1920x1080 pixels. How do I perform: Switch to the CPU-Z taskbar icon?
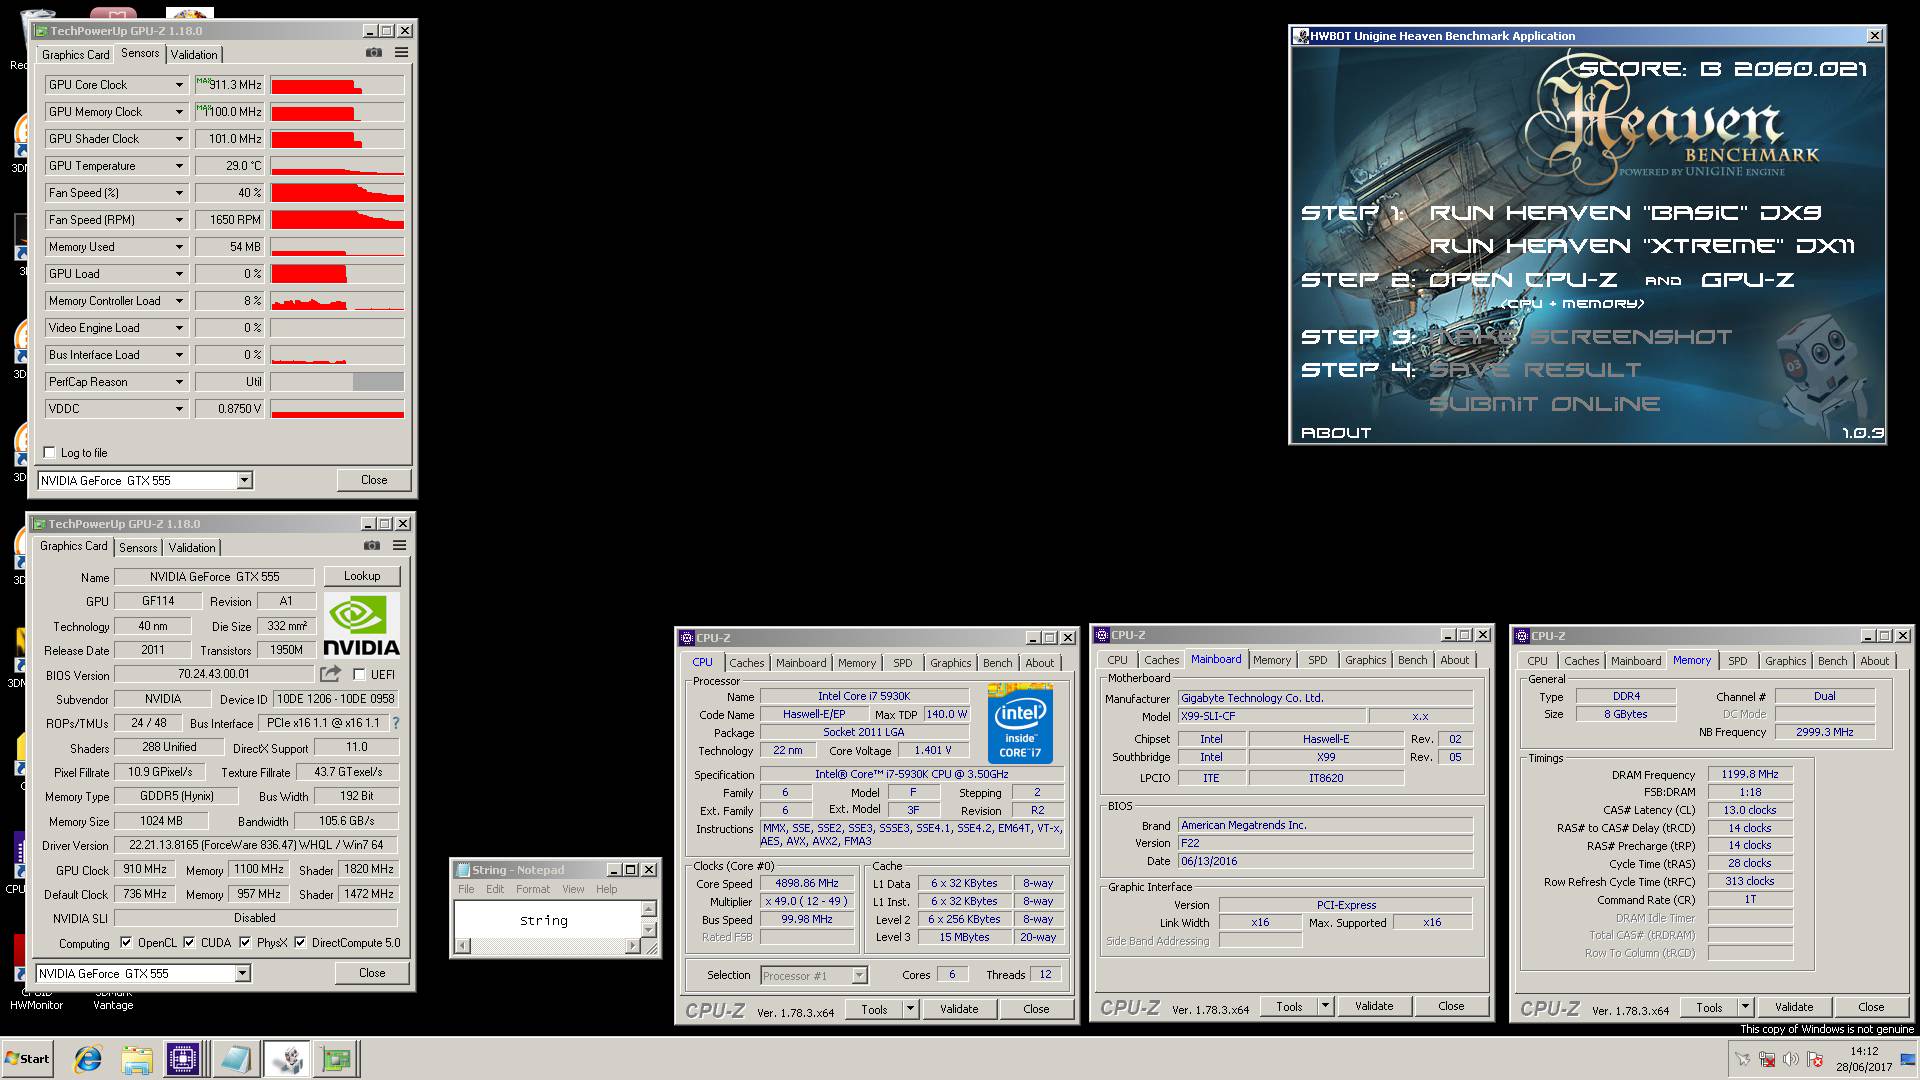tap(183, 1059)
